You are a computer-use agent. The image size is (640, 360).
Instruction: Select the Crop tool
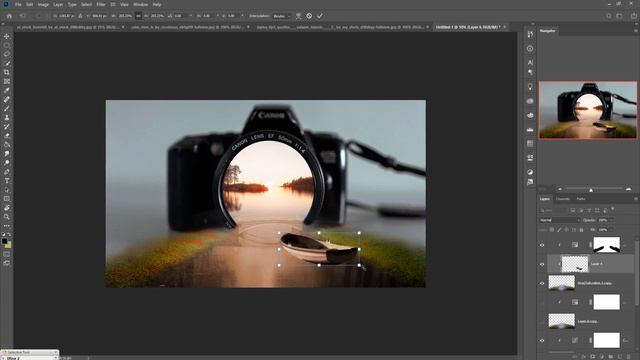pos(7,72)
